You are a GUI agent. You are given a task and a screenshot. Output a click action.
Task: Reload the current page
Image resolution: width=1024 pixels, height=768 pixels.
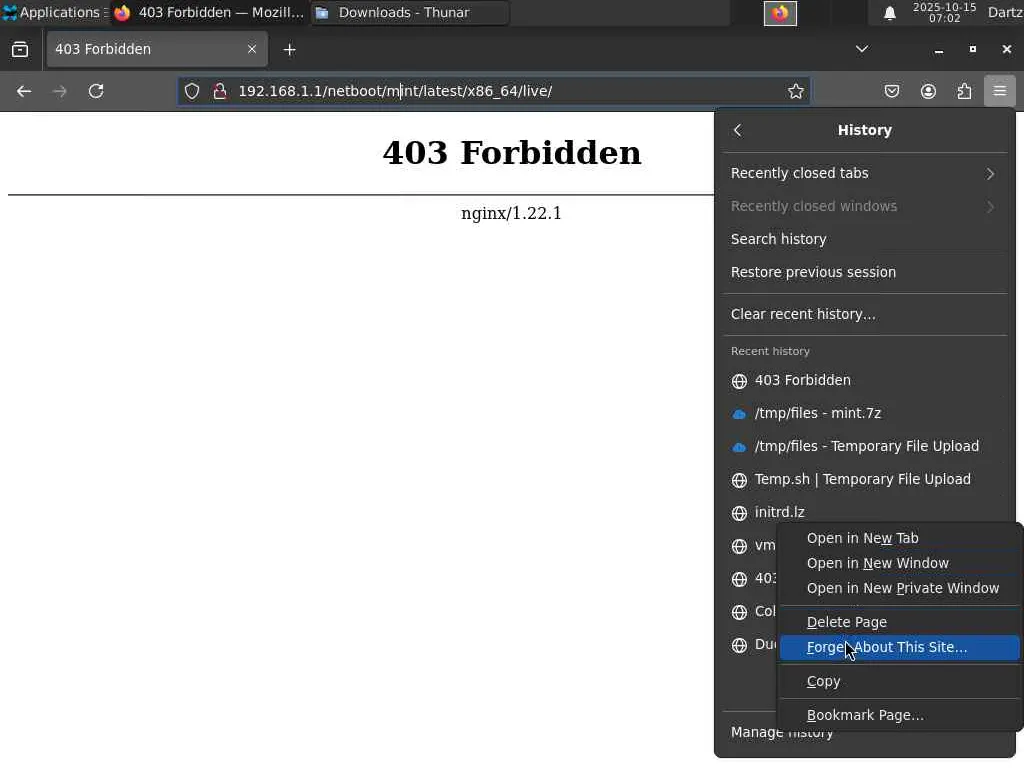tap(96, 91)
